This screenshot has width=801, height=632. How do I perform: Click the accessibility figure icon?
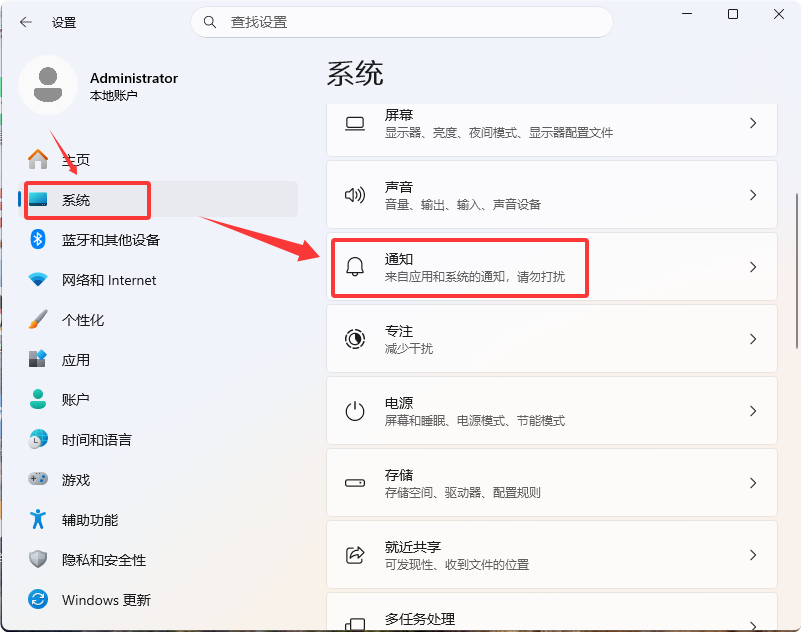pyautogui.click(x=38, y=519)
